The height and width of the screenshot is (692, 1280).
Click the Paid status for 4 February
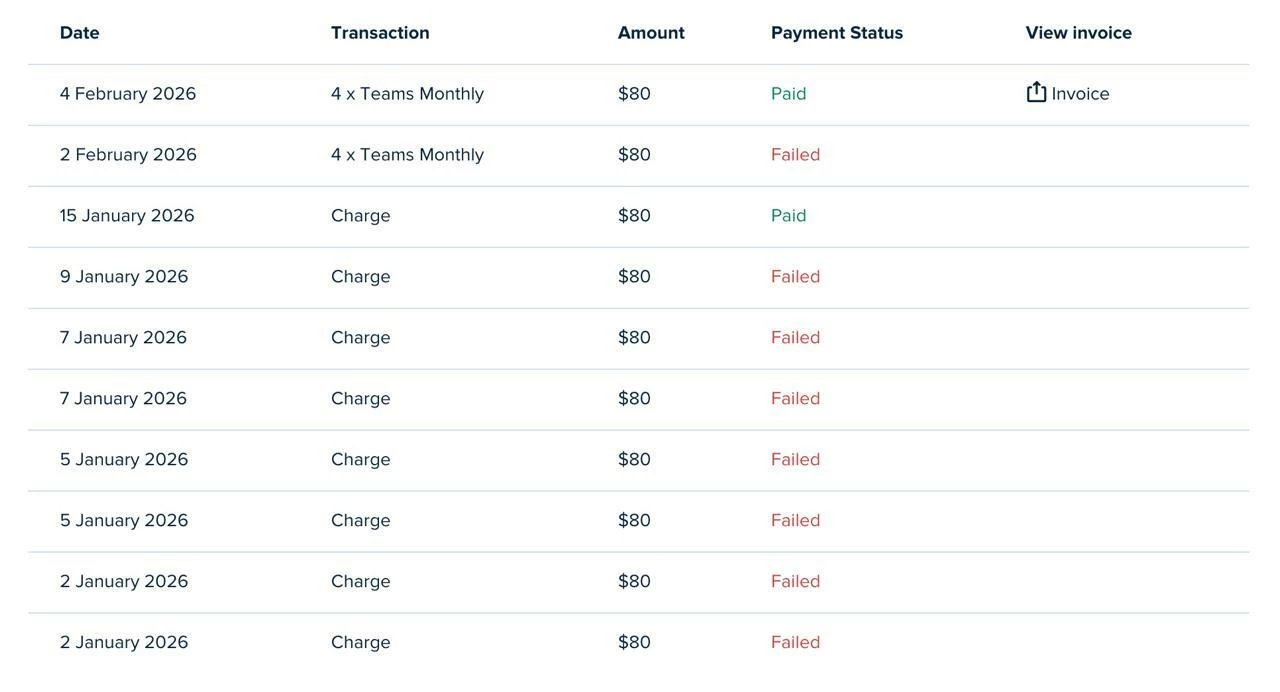point(788,94)
